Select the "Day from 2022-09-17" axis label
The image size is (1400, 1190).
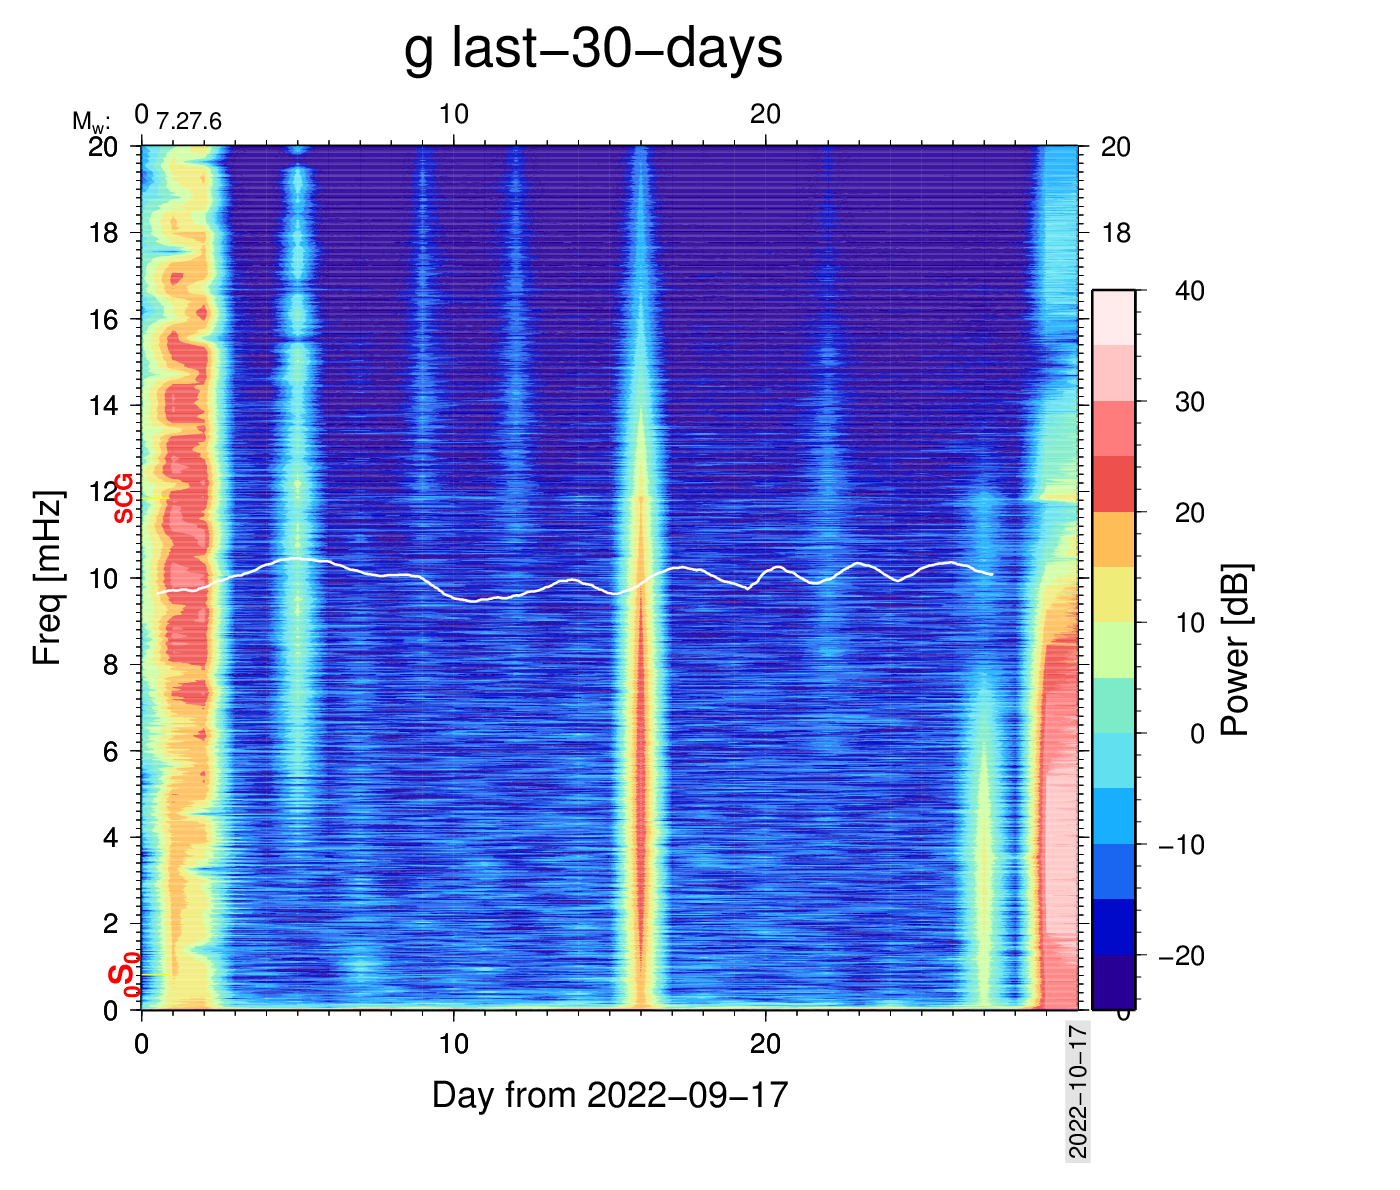click(610, 1095)
